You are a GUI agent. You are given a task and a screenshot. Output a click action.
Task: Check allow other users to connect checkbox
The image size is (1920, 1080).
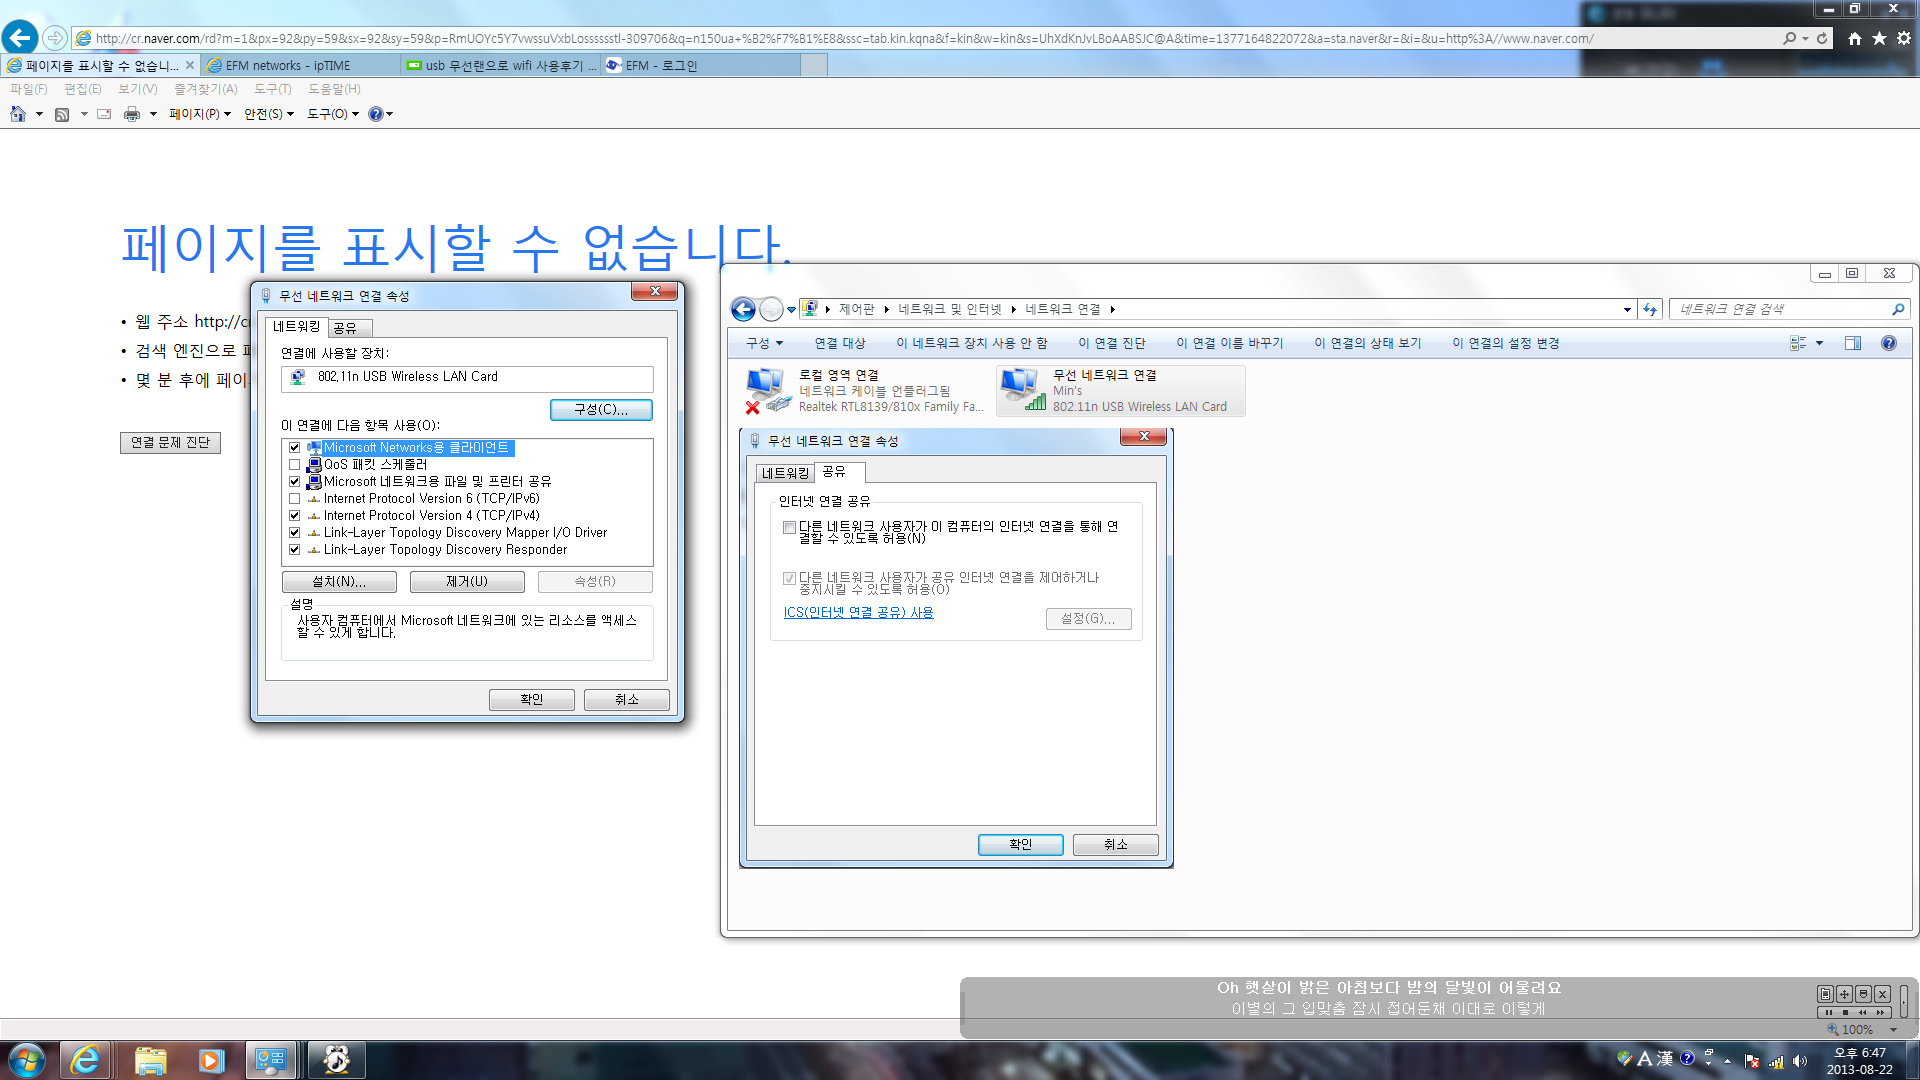coord(789,527)
